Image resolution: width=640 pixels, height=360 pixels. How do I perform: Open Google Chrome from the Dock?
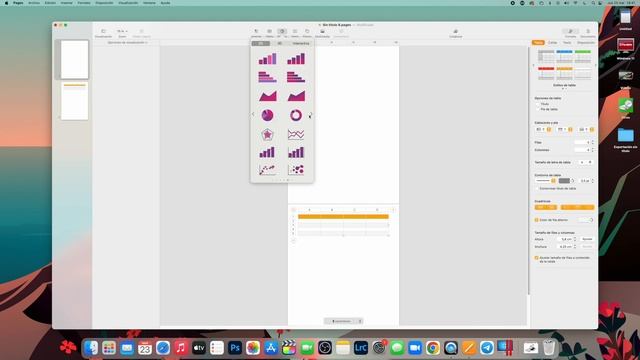(x=433, y=348)
